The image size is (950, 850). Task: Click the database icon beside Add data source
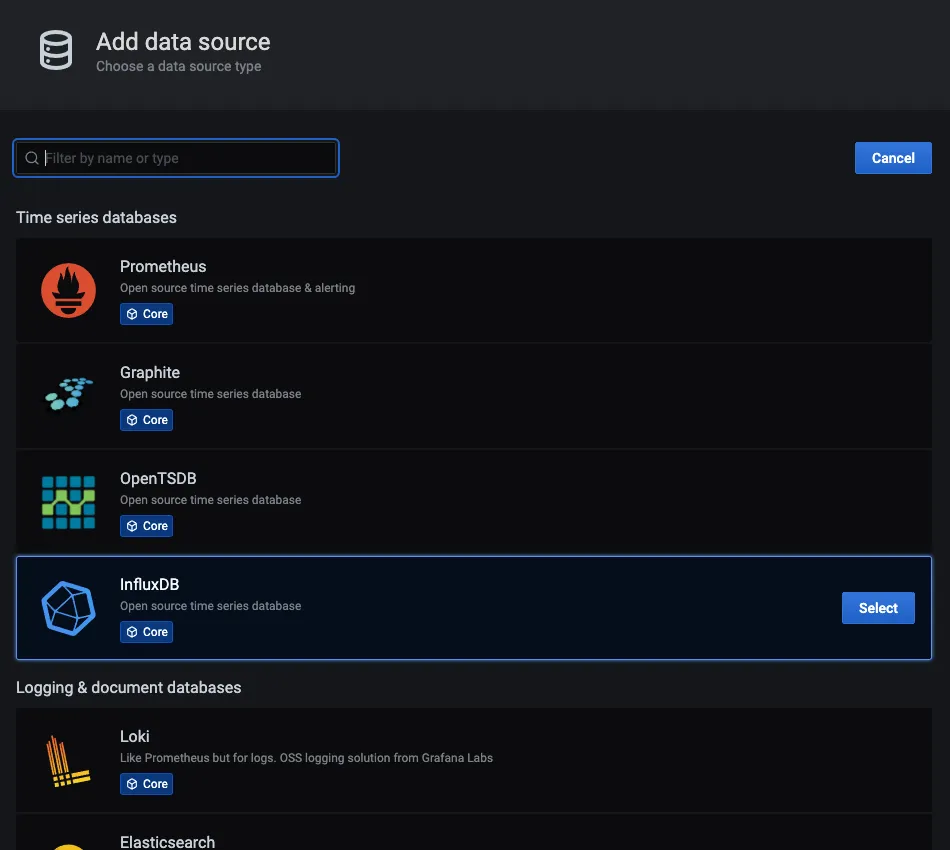pyautogui.click(x=56, y=50)
